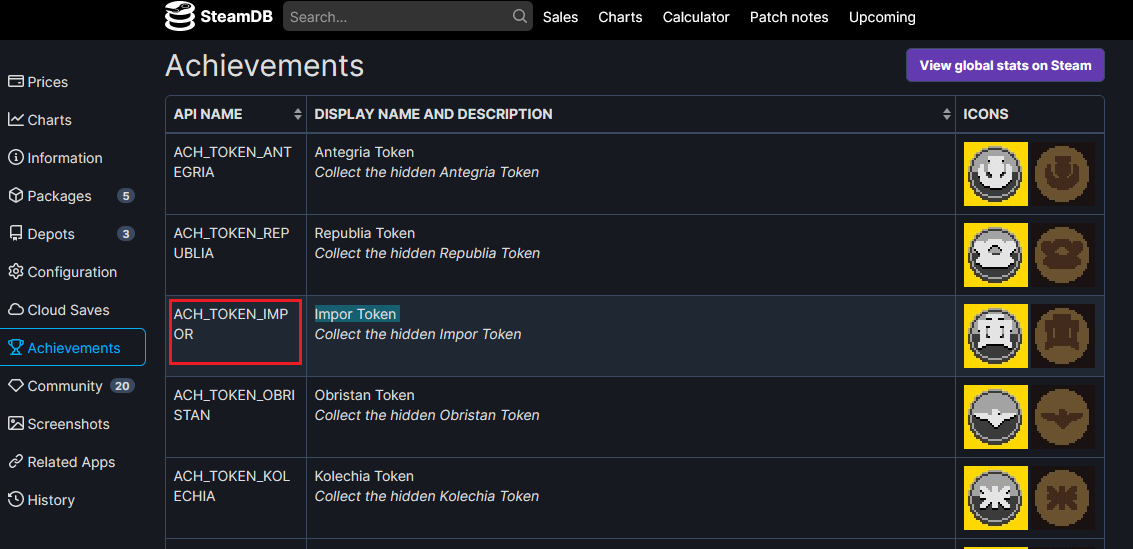Viewport: 1133px width, 549px height.
Task: Open Patch notes in the top navigation
Action: 789,17
